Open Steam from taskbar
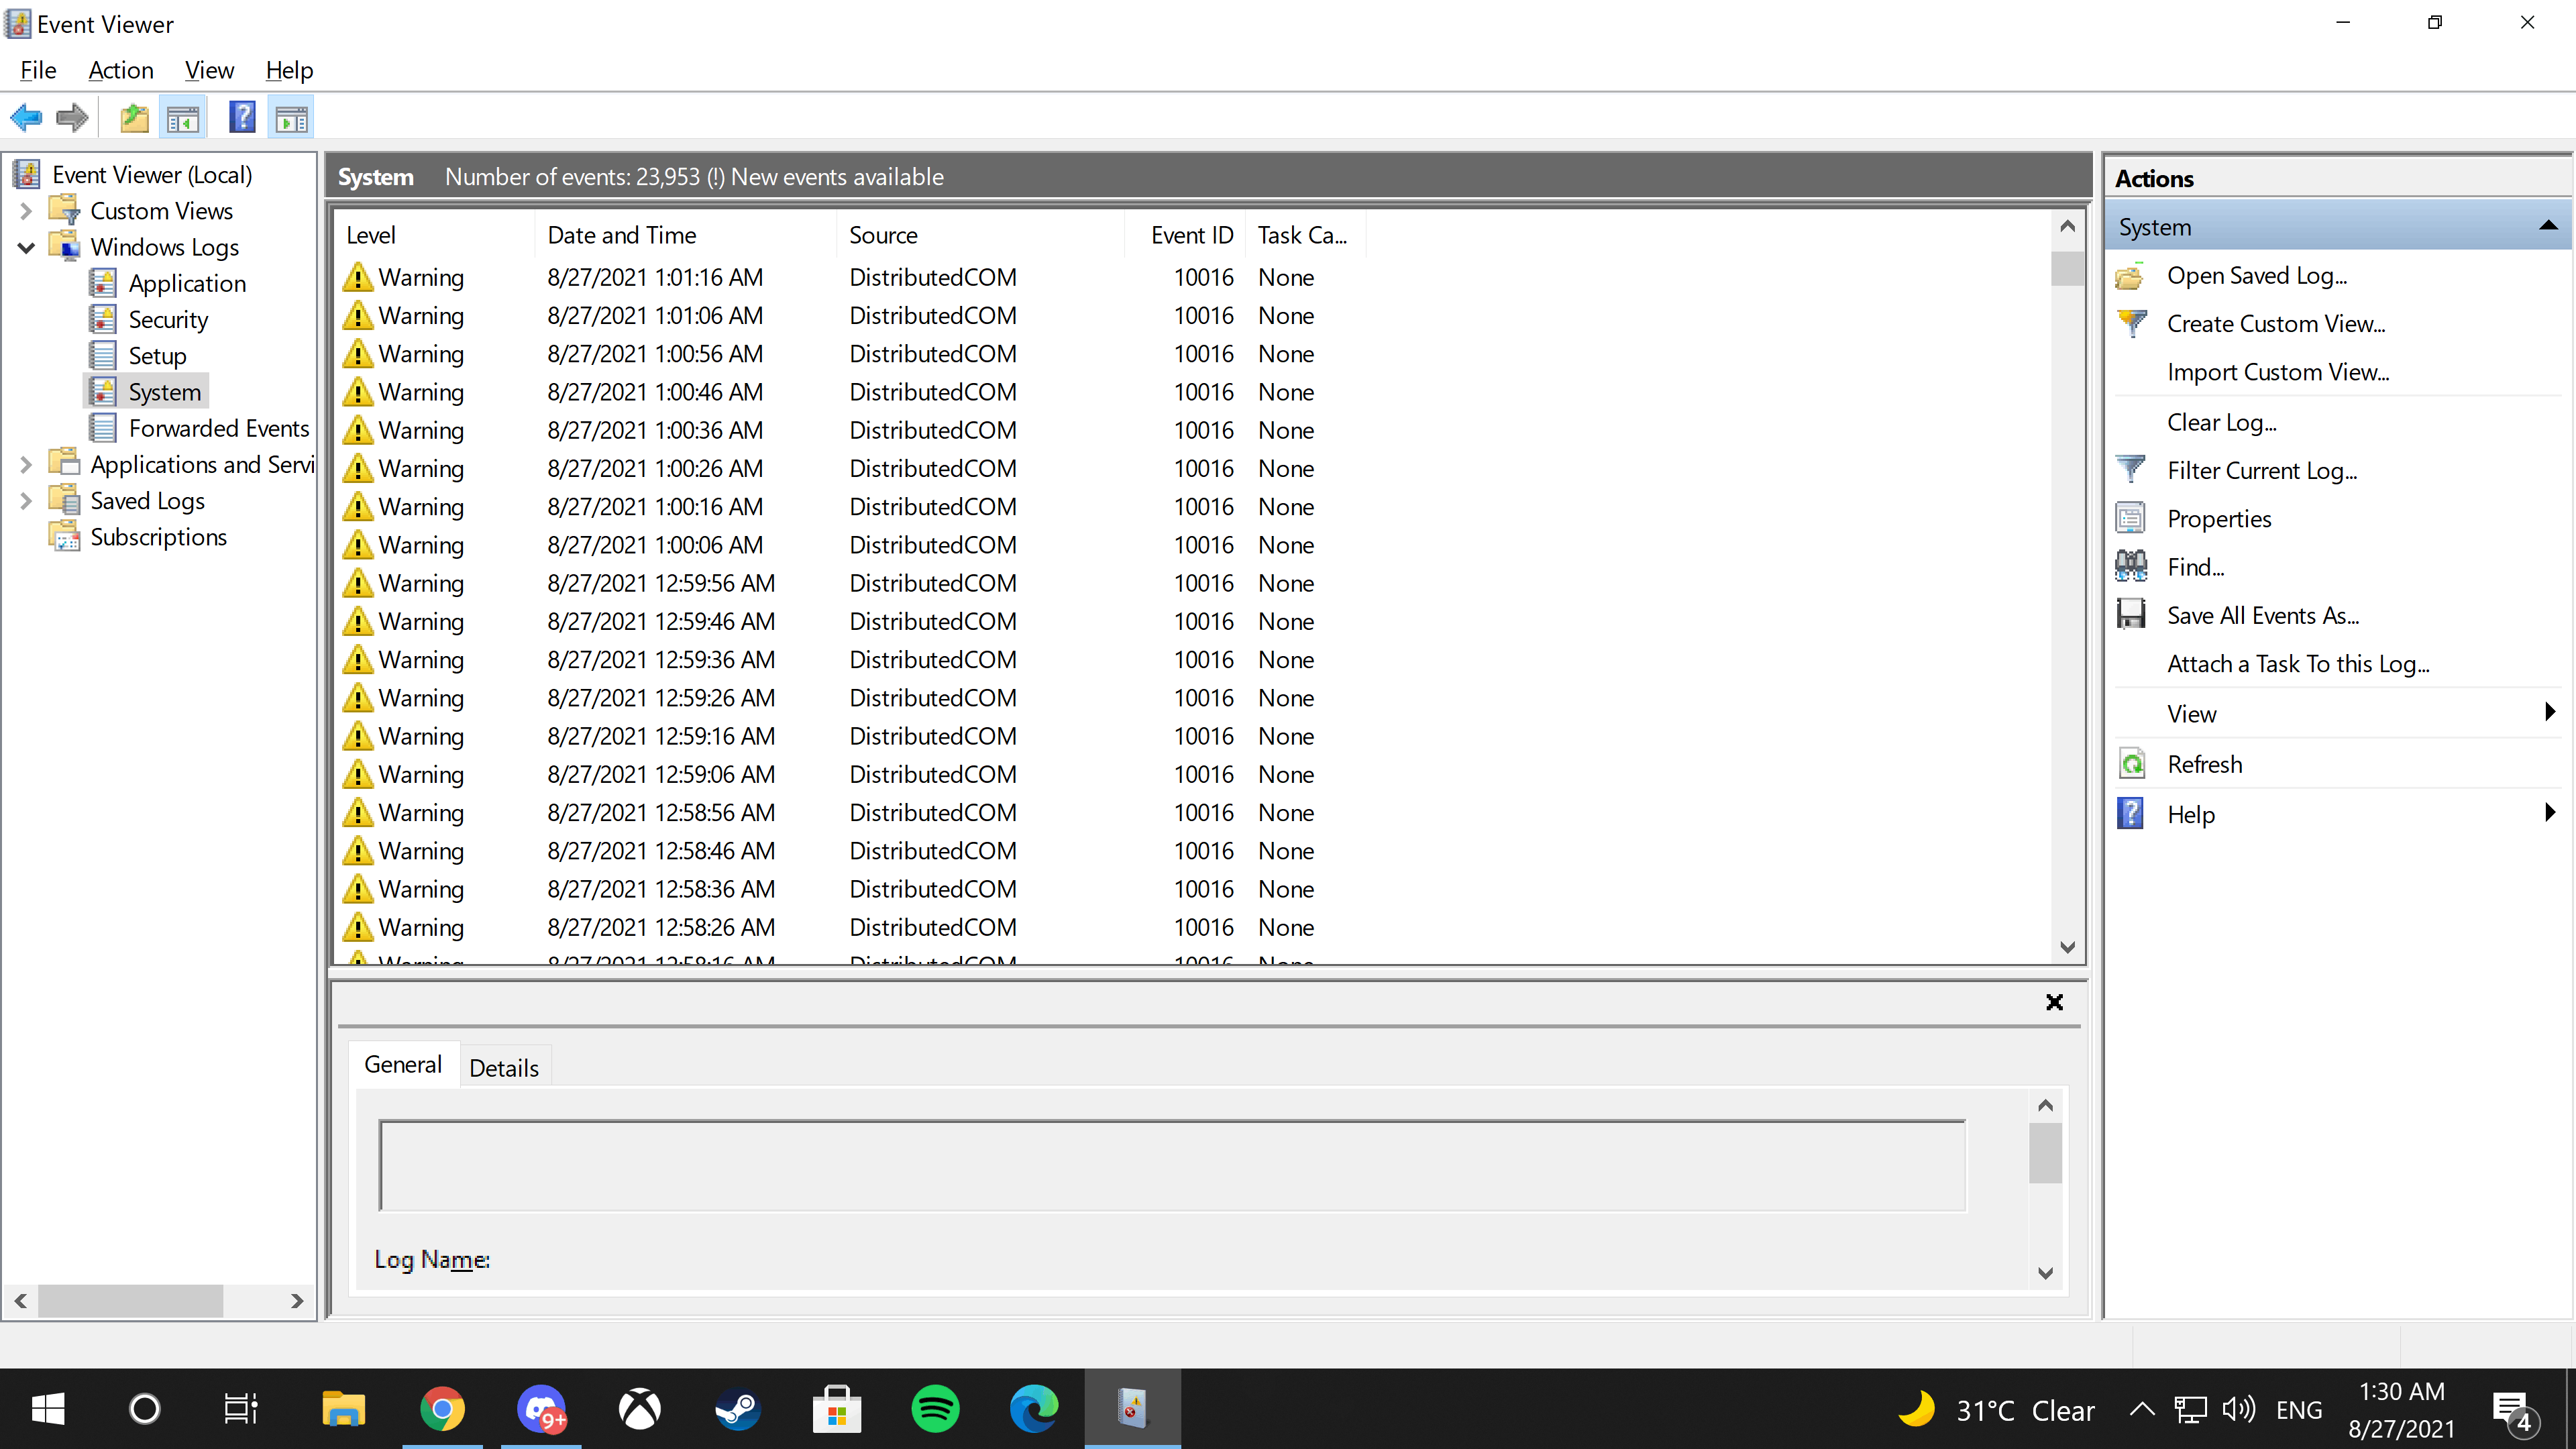The height and width of the screenshot is (1449, 2576). click(738, 1409)
